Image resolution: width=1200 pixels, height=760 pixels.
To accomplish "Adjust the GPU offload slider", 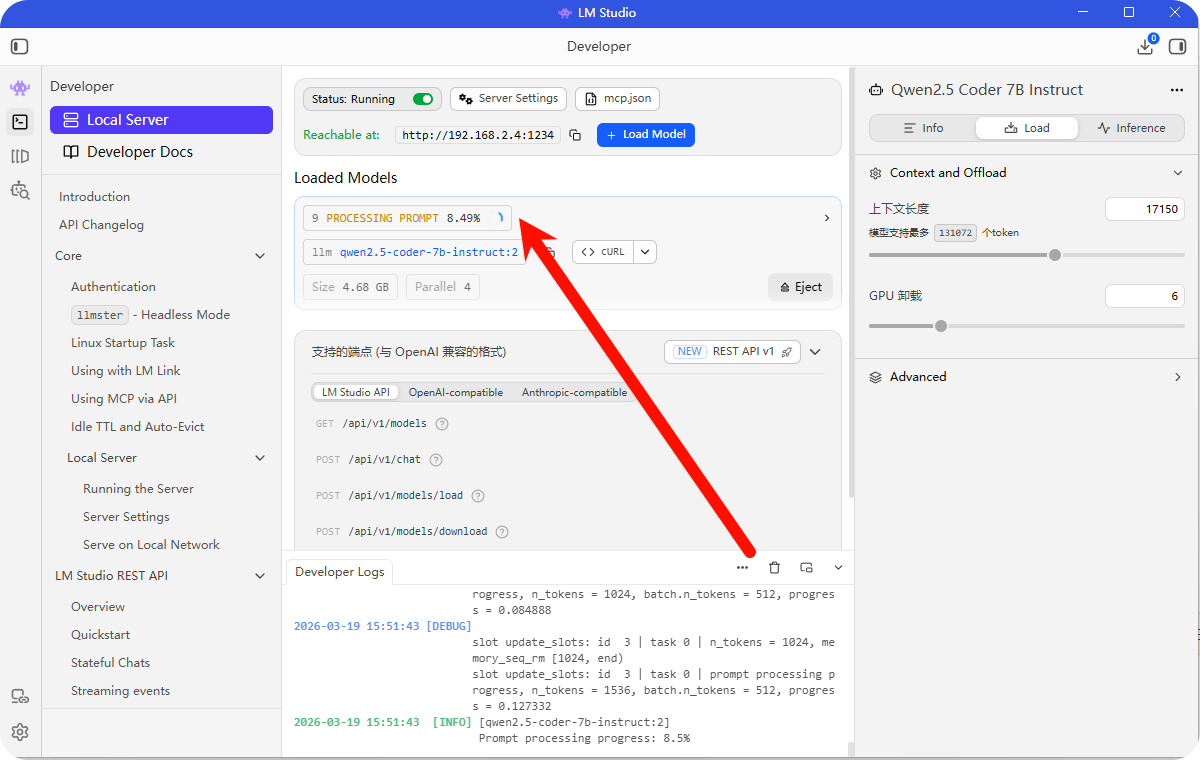I will [940, 326].
